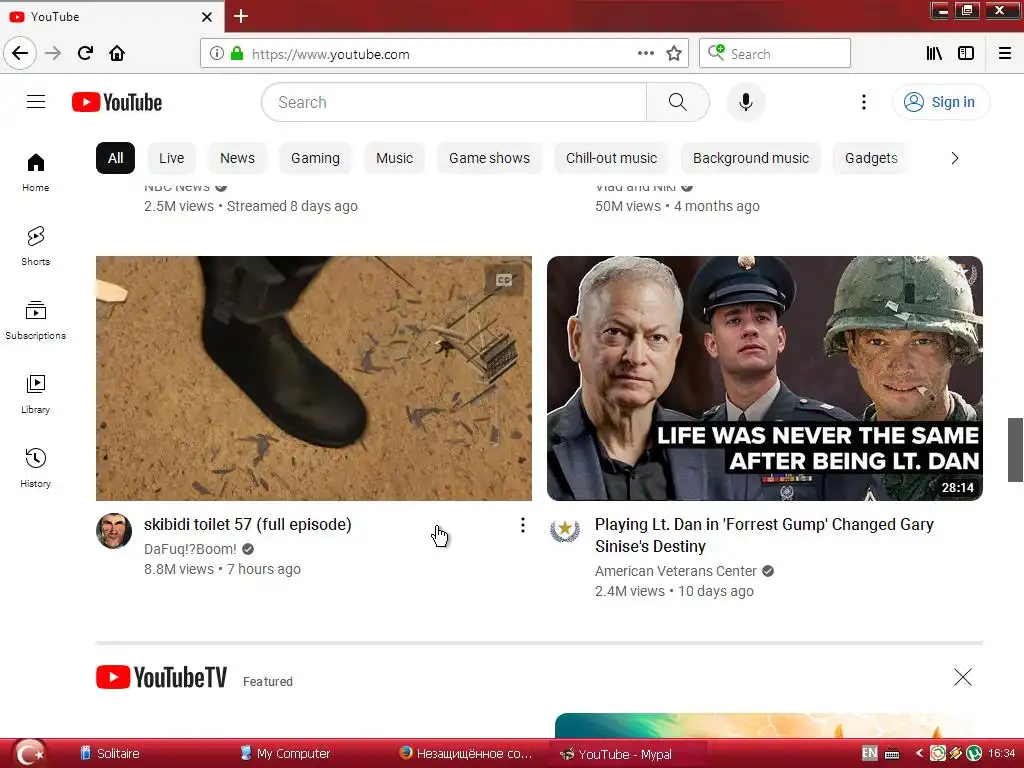The image size is (1024, 768).
Task: Switch to Solitaire in the taskbar
Action: point(110,754)
